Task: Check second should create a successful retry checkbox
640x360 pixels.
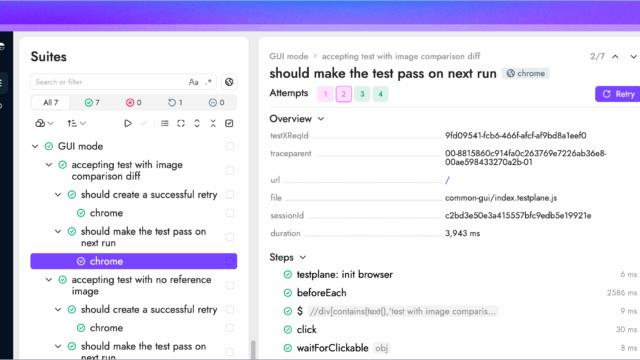Action: point(230,309)
